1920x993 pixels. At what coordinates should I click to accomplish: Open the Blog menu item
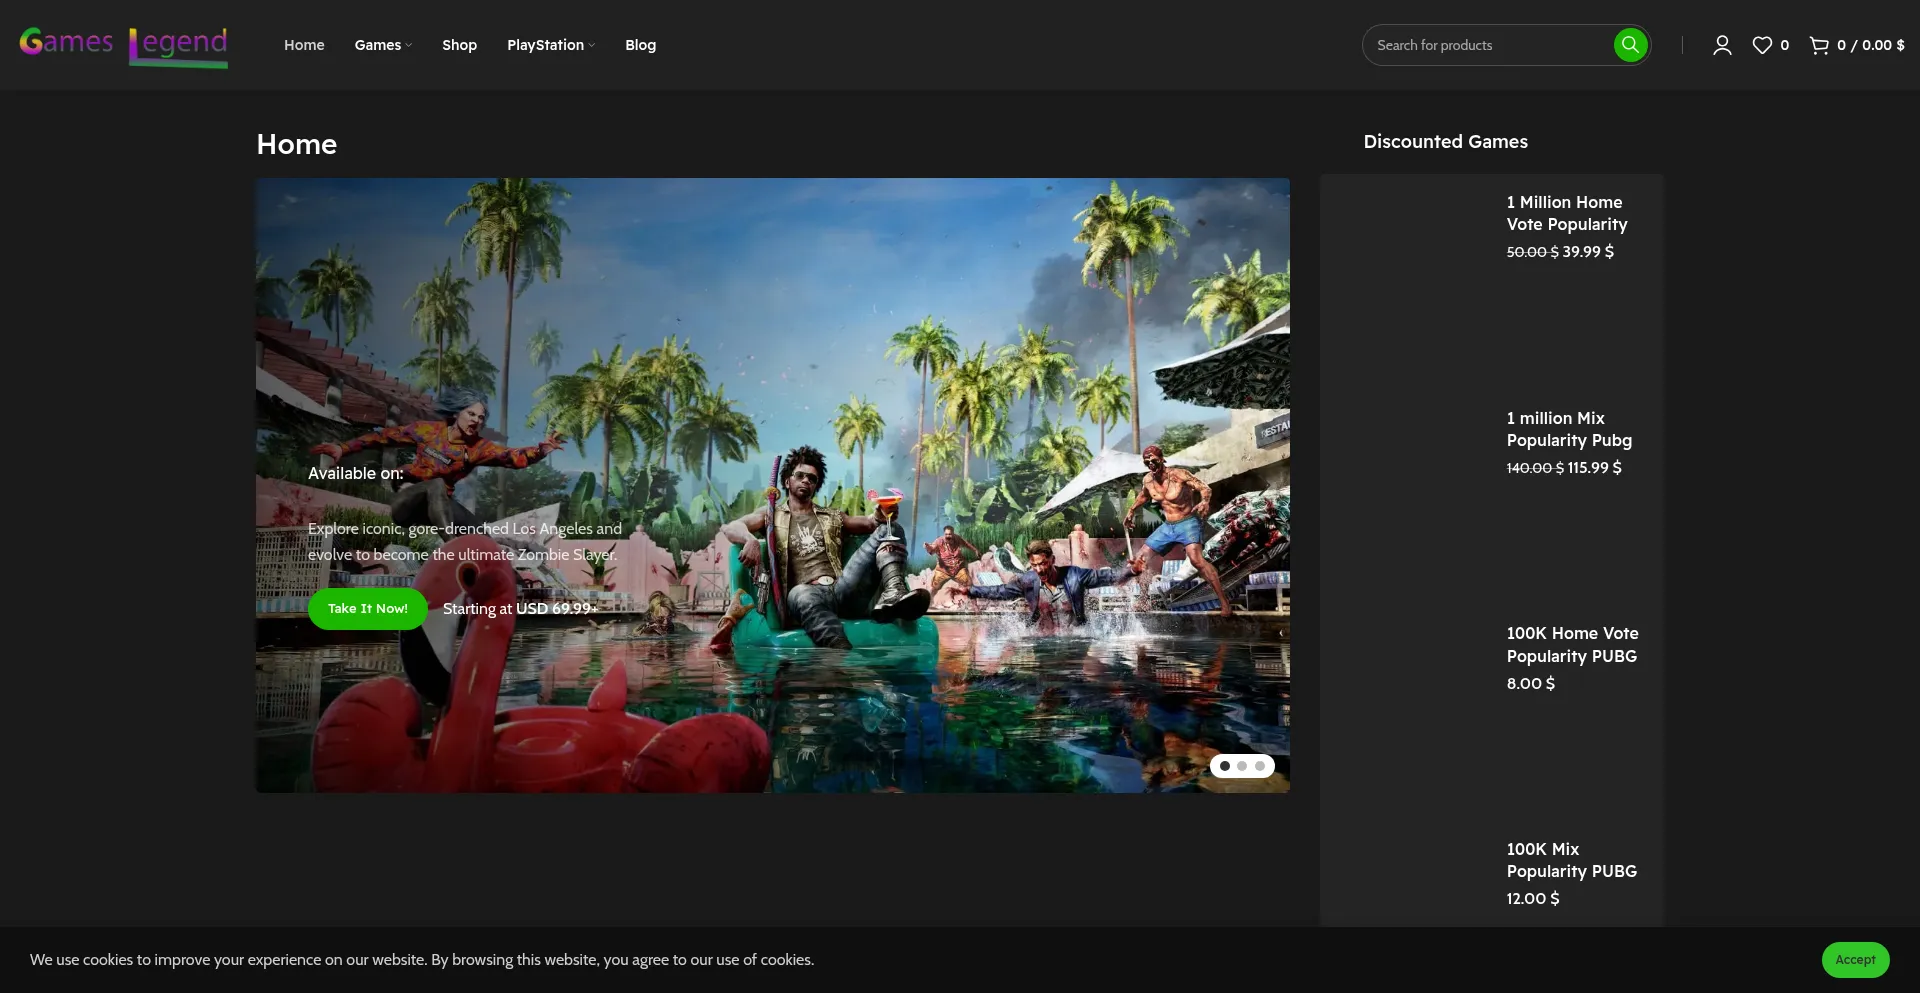click(641, 45)
